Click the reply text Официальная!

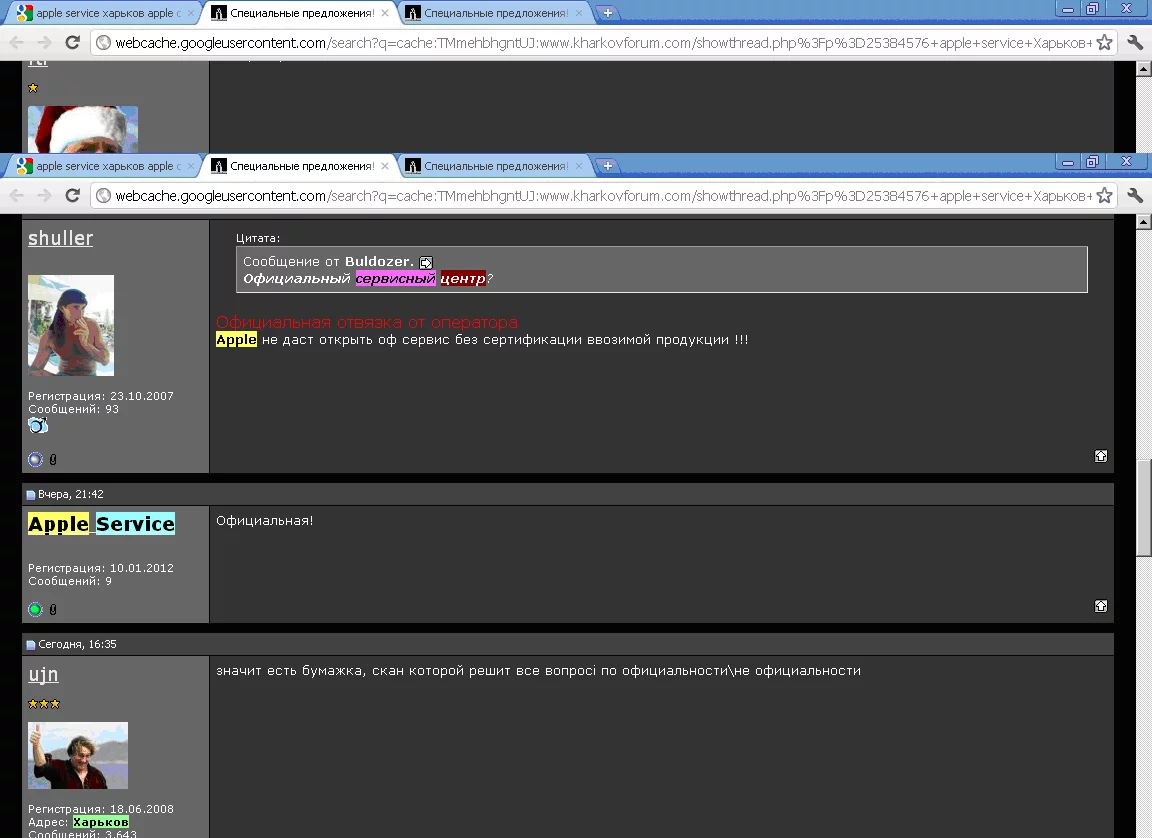pos(264,521)
